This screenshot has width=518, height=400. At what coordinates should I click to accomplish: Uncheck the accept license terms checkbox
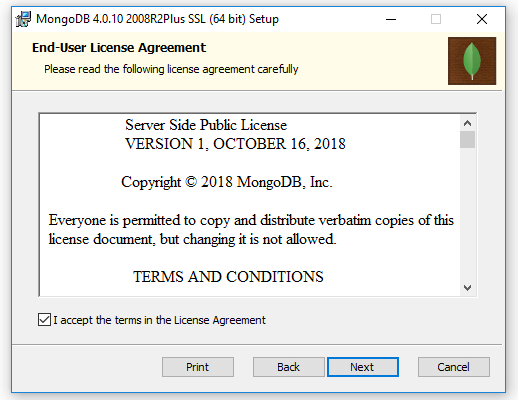[44, 320]
